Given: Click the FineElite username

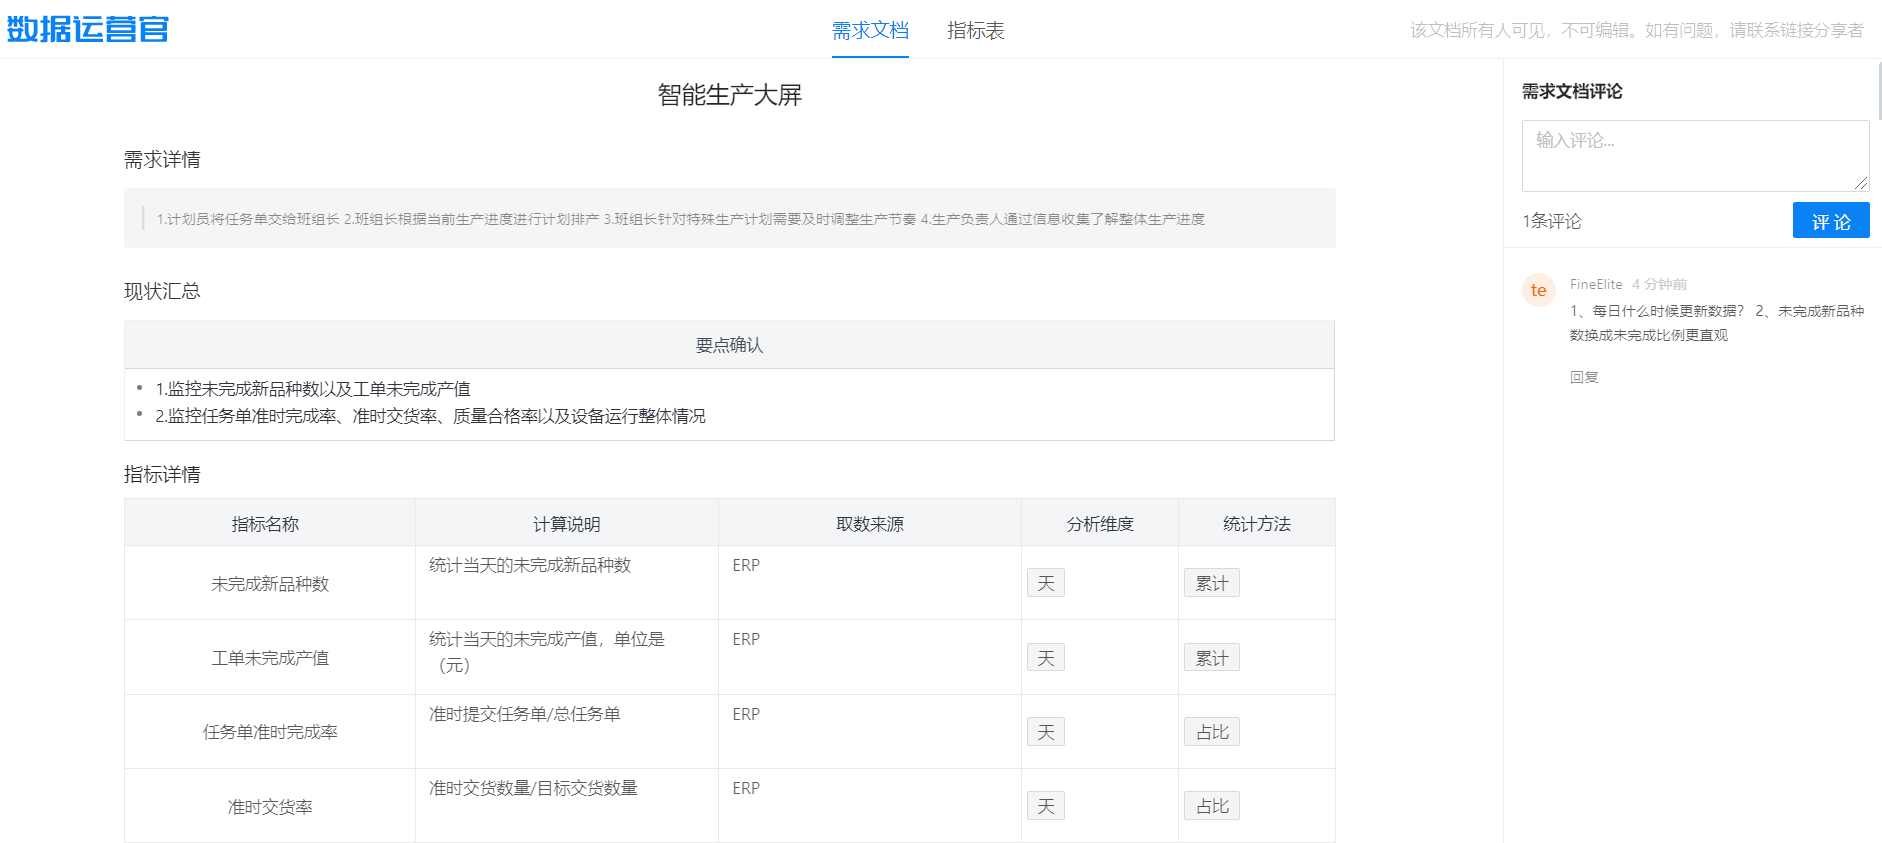Looking at the screenshot, I should [1596, 284].
